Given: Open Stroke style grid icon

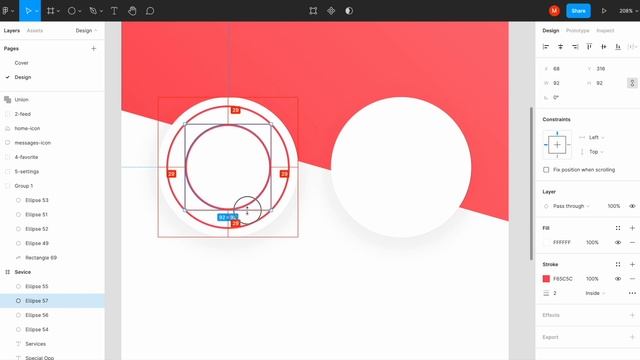Looking at the screenshot, I should tap(618, 264).
